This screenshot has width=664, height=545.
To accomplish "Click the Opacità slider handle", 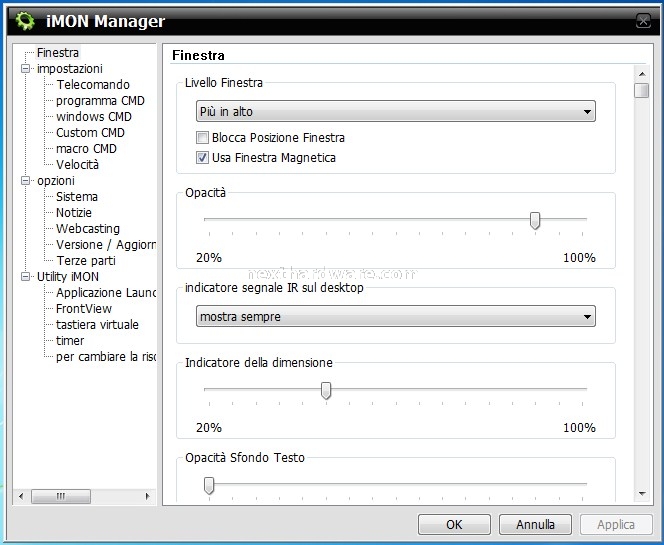I will [535, 221].
